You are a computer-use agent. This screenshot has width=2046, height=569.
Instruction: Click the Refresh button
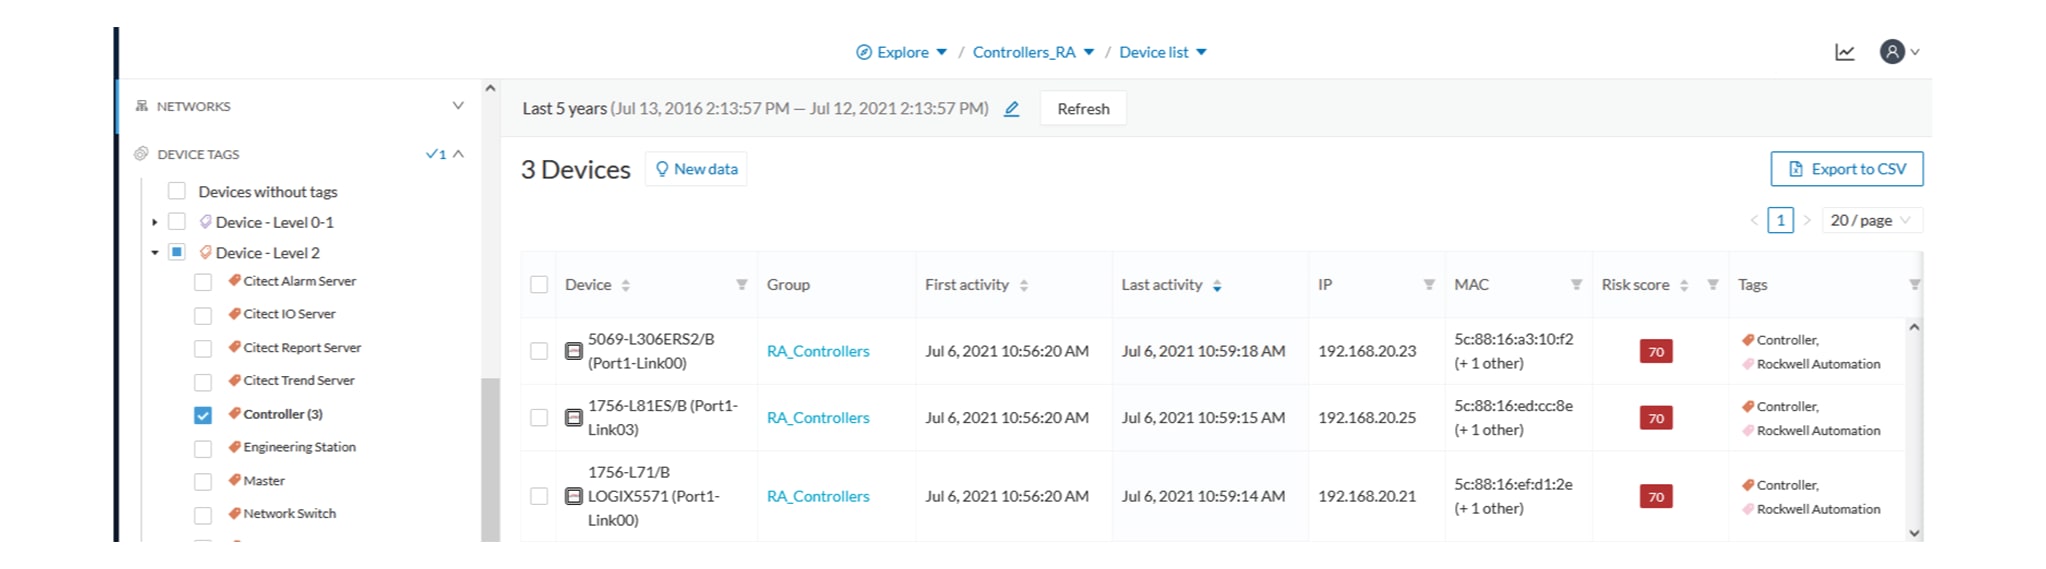[x=1083, y=108]
